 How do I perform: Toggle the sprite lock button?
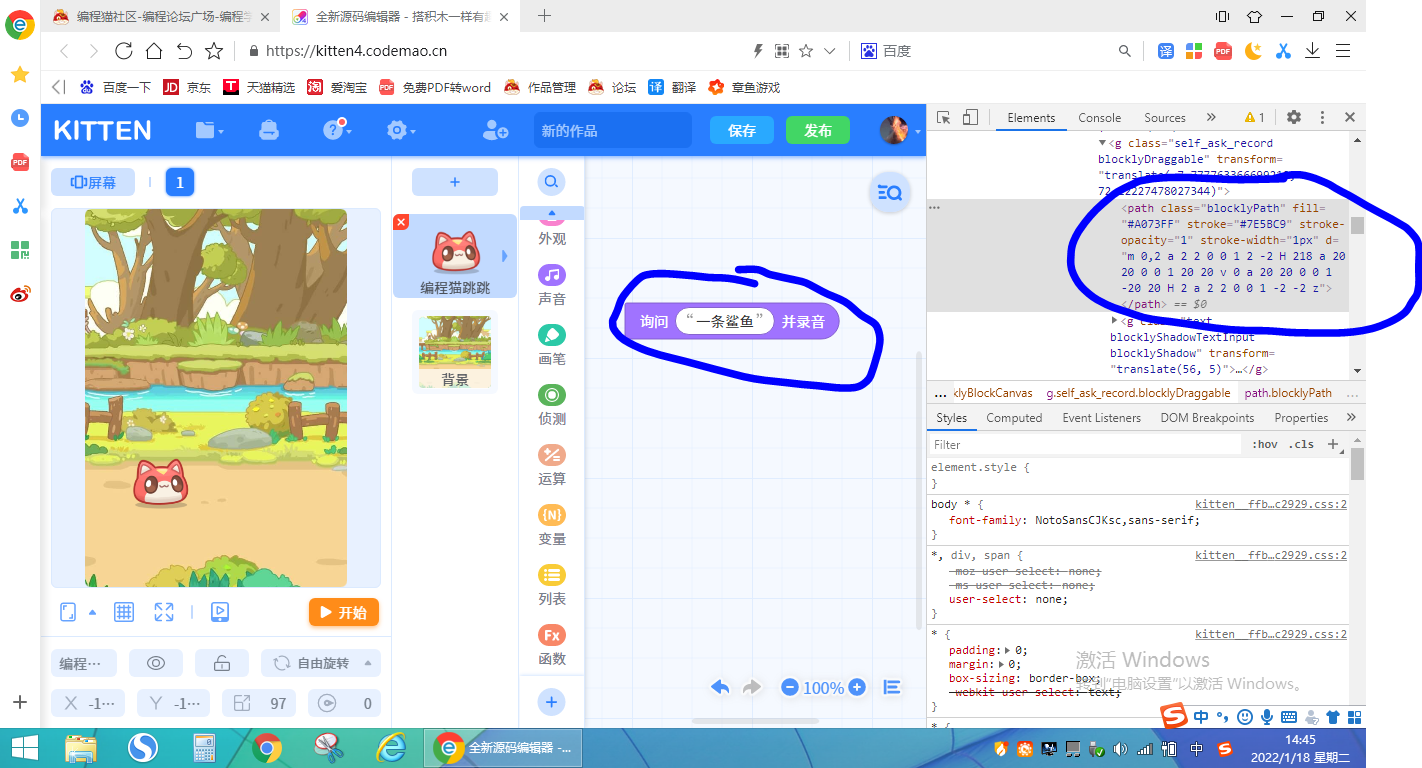pos(222,663)
